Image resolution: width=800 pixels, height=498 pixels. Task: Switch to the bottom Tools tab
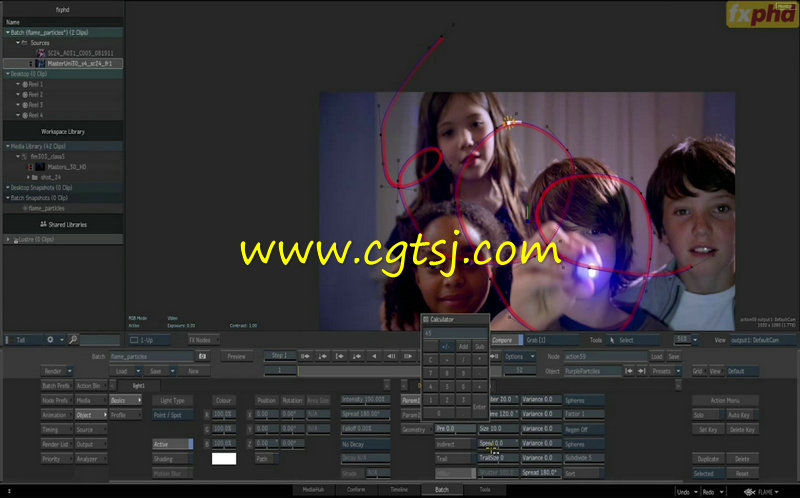click(485, 489)
